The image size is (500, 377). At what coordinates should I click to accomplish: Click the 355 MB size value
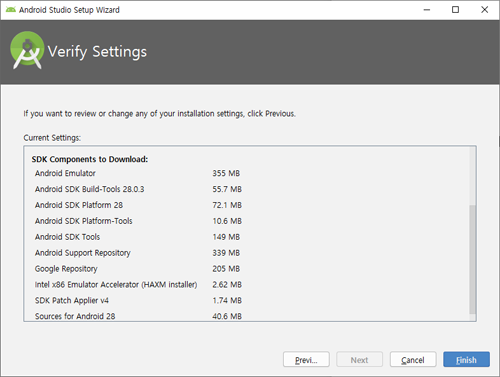click(x=226, y=173)
